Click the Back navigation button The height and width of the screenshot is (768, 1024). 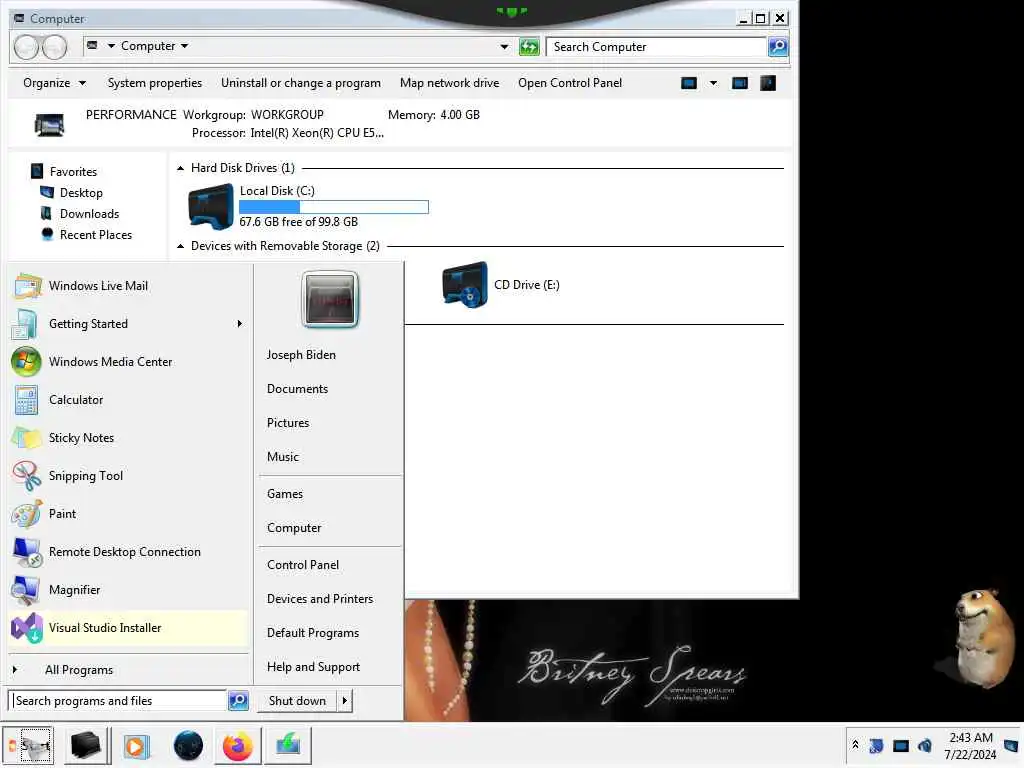pos(26,47)
